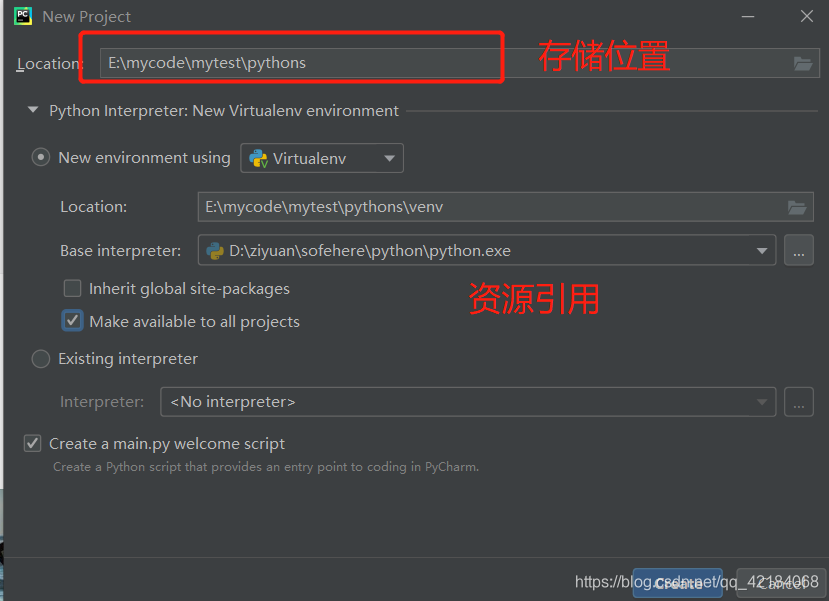Open the No interpreter dropdown

pyautogui.click(x=468, y=402)
